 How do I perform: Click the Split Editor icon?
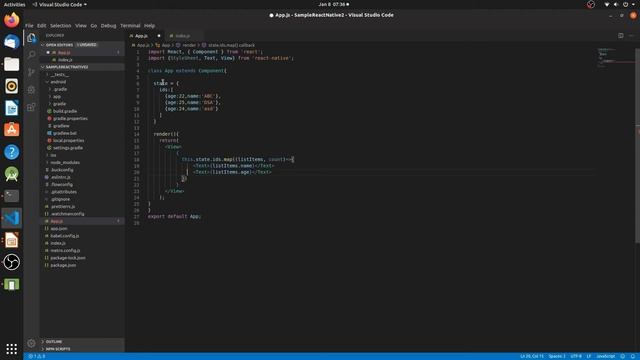tap(620, 36)
